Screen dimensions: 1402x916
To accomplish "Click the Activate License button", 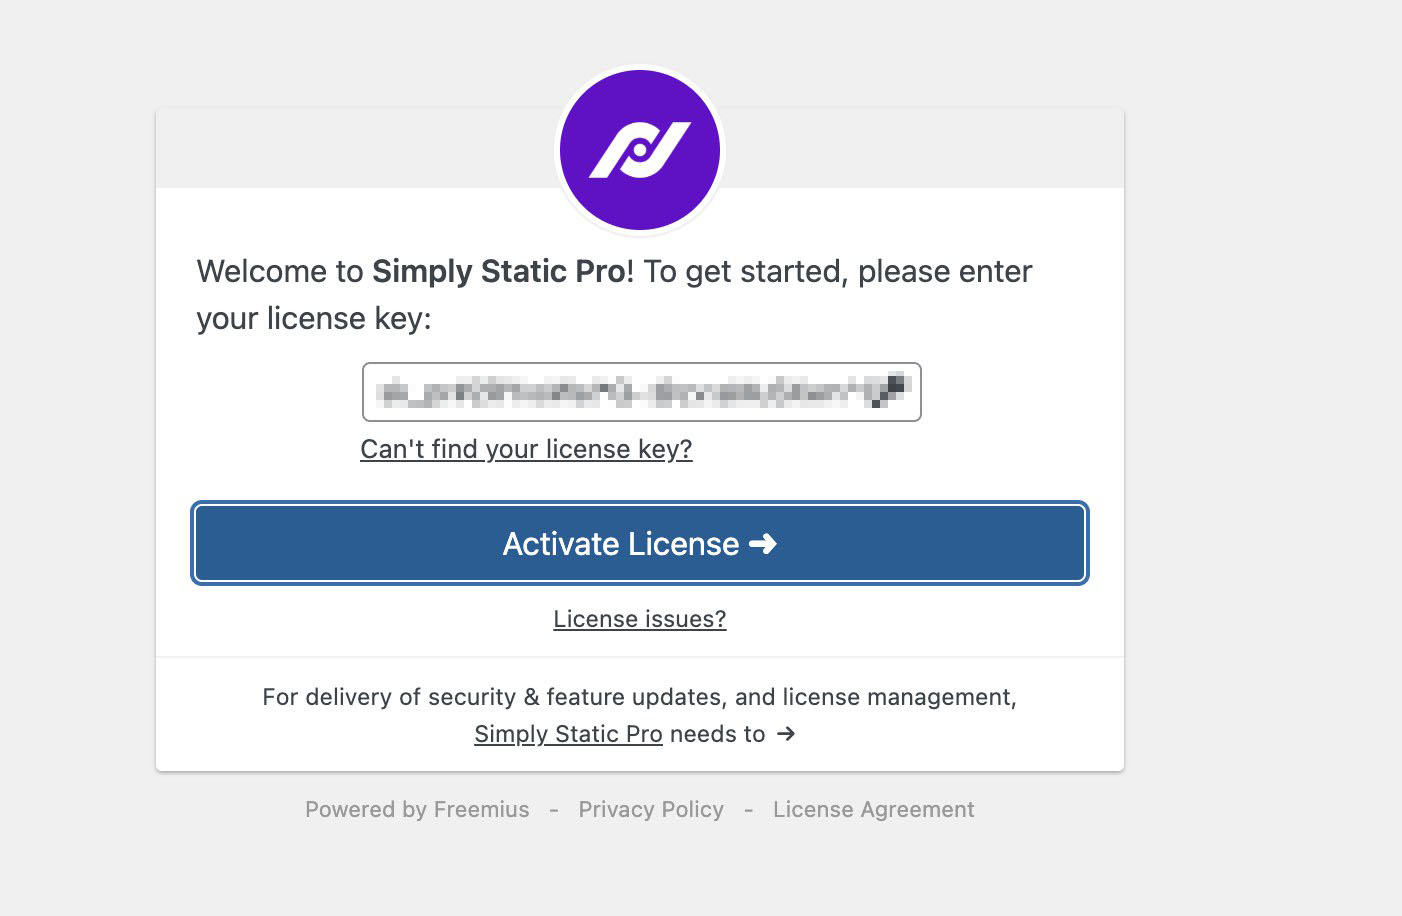I will (x=640, y=543).
